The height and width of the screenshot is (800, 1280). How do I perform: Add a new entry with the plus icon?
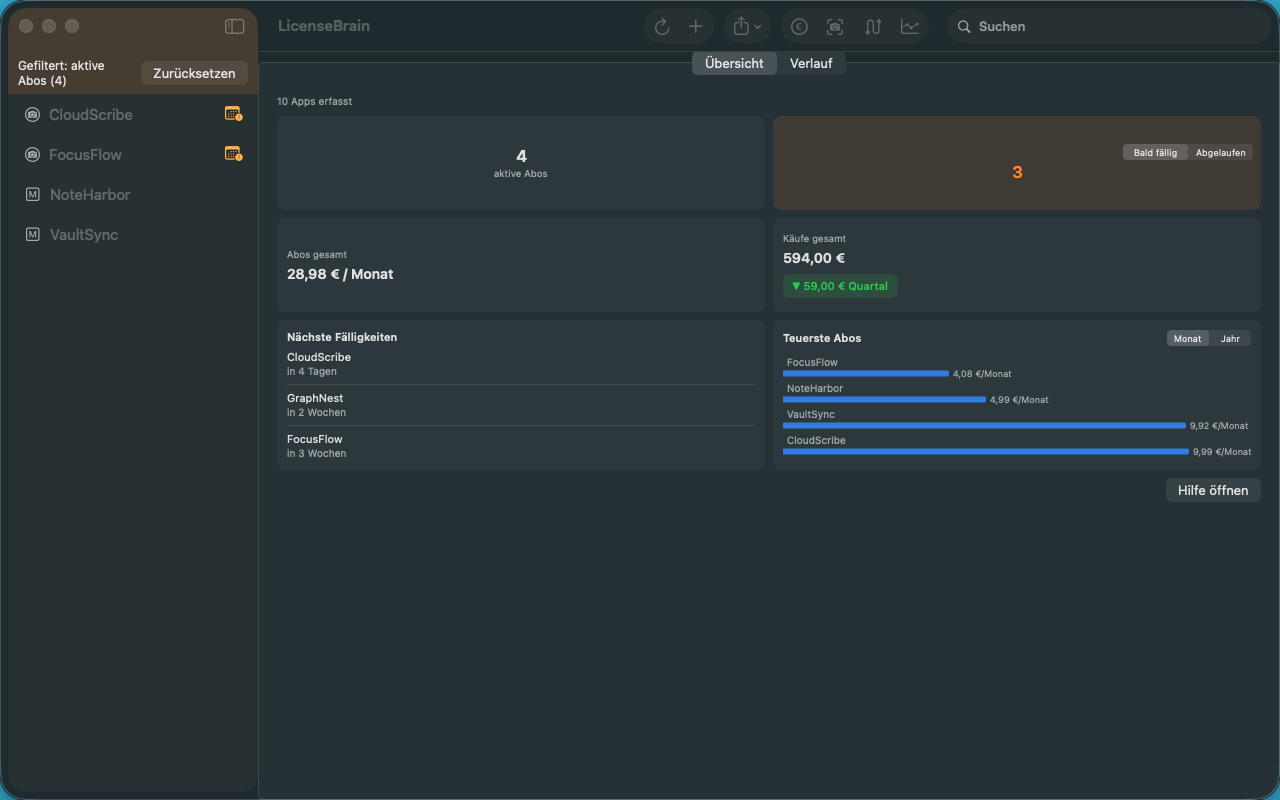point(696,27)
